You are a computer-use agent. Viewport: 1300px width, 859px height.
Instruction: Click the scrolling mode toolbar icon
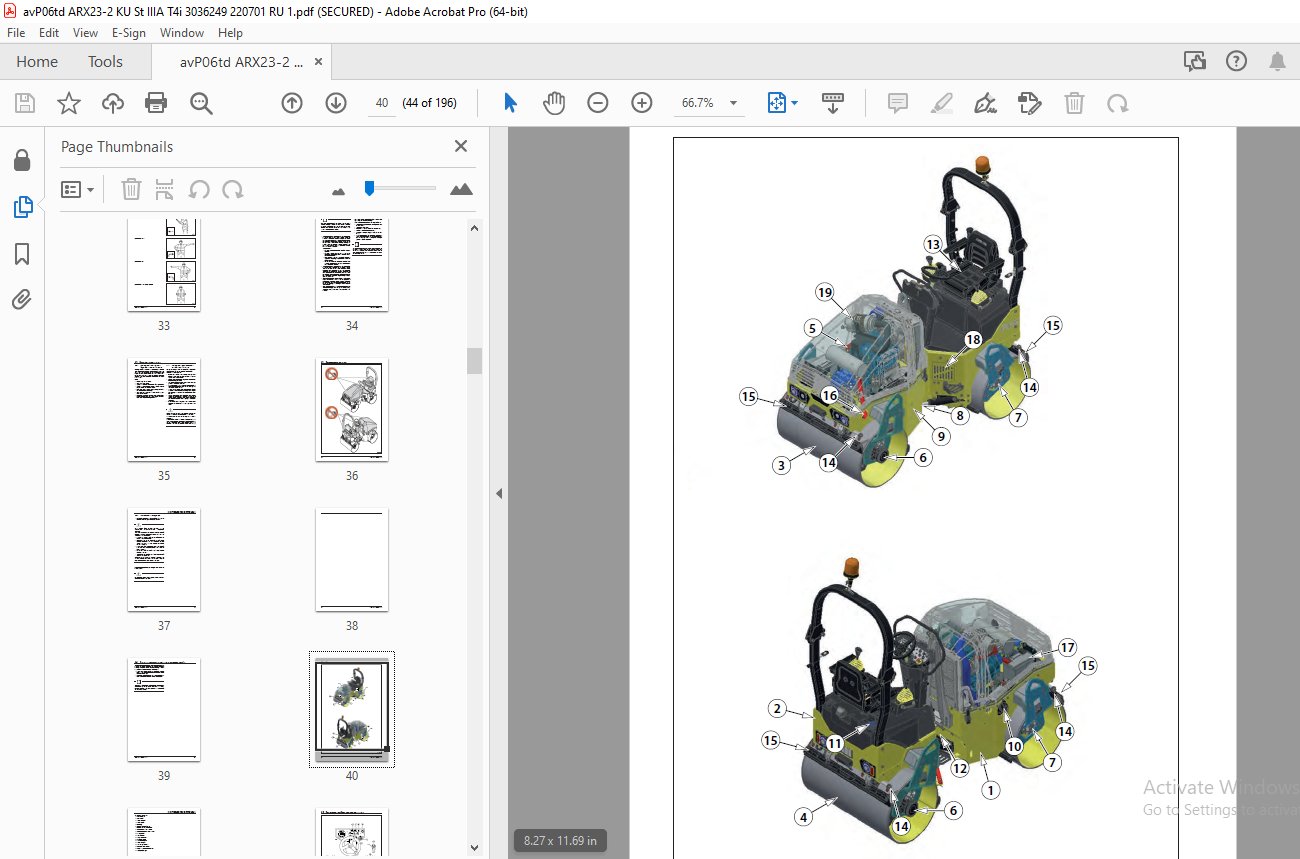(x=833, y=103)
